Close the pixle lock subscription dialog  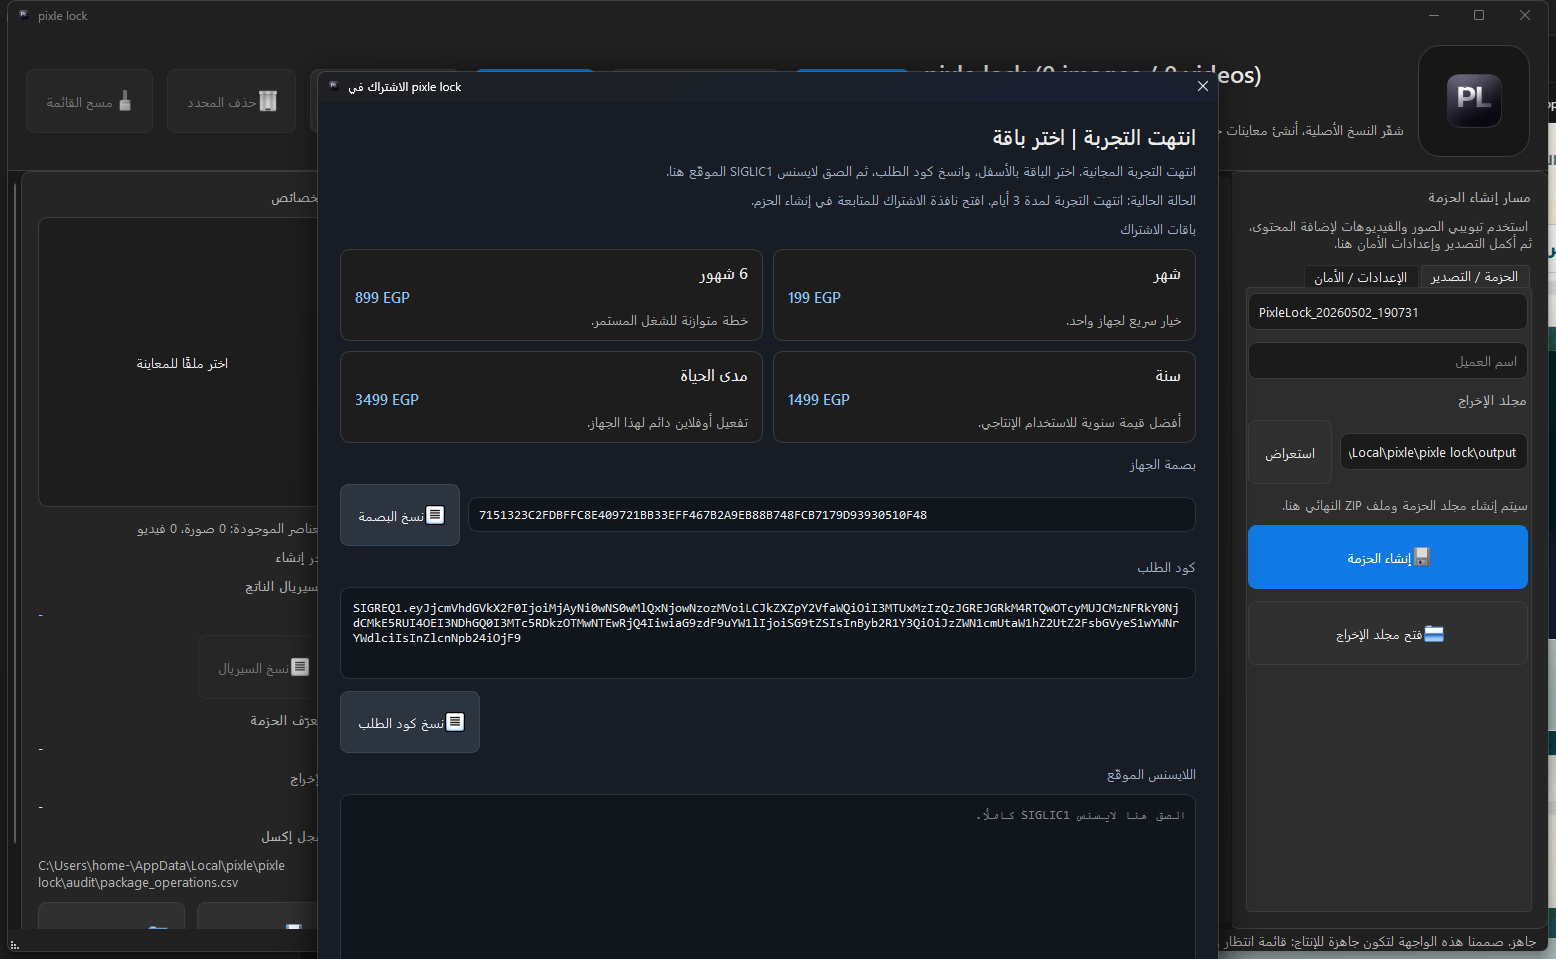1203,87
